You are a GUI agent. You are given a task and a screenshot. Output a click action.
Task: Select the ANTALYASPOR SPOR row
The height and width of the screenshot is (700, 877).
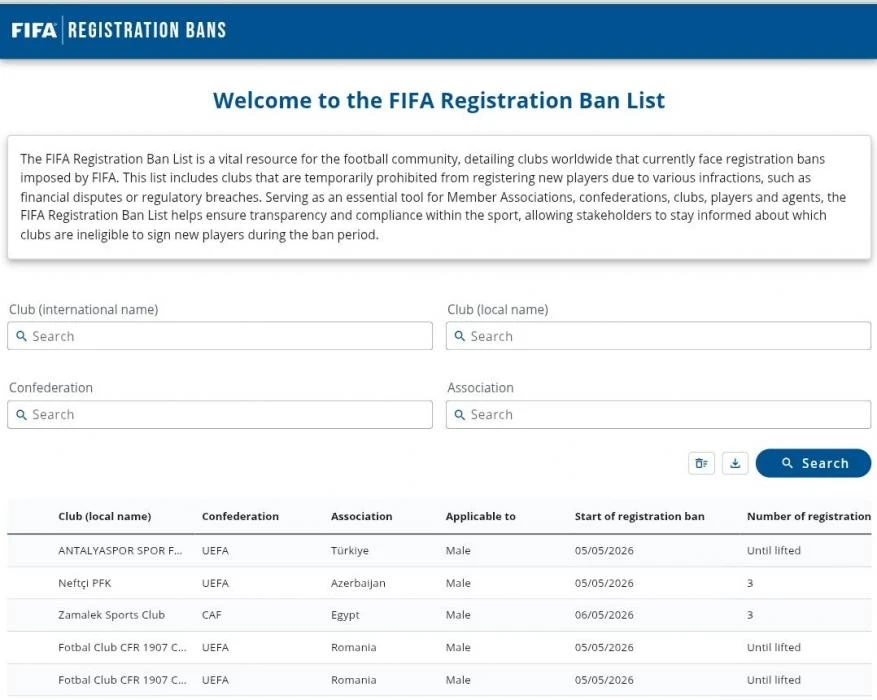click(439, 551)
